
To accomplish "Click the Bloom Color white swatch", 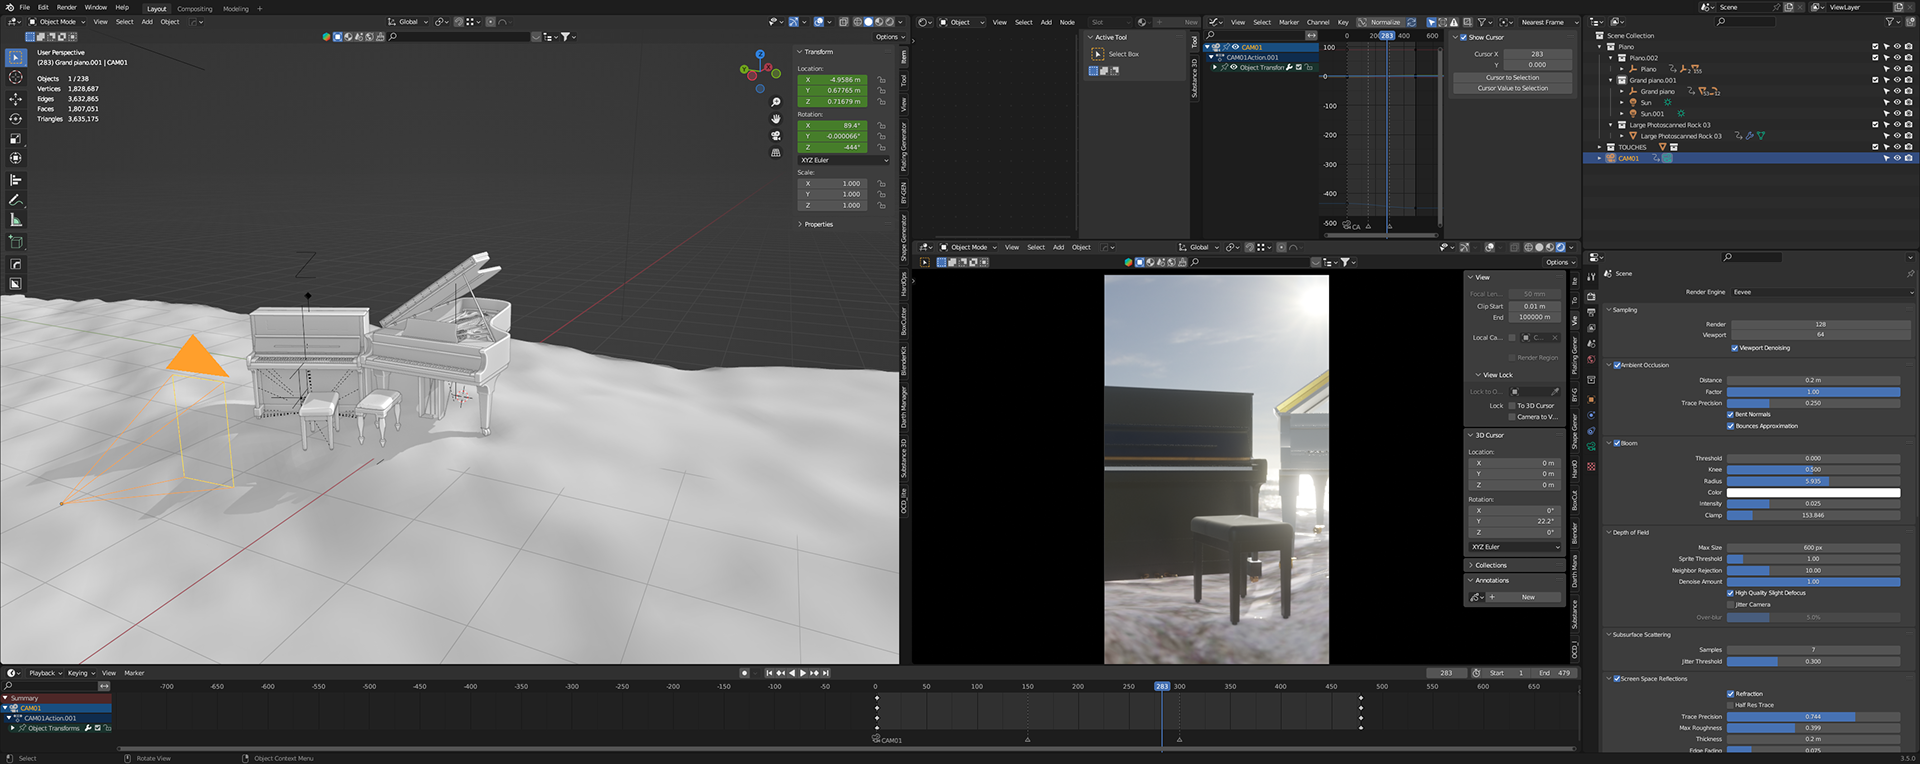I will click(x=1813, y=492).
